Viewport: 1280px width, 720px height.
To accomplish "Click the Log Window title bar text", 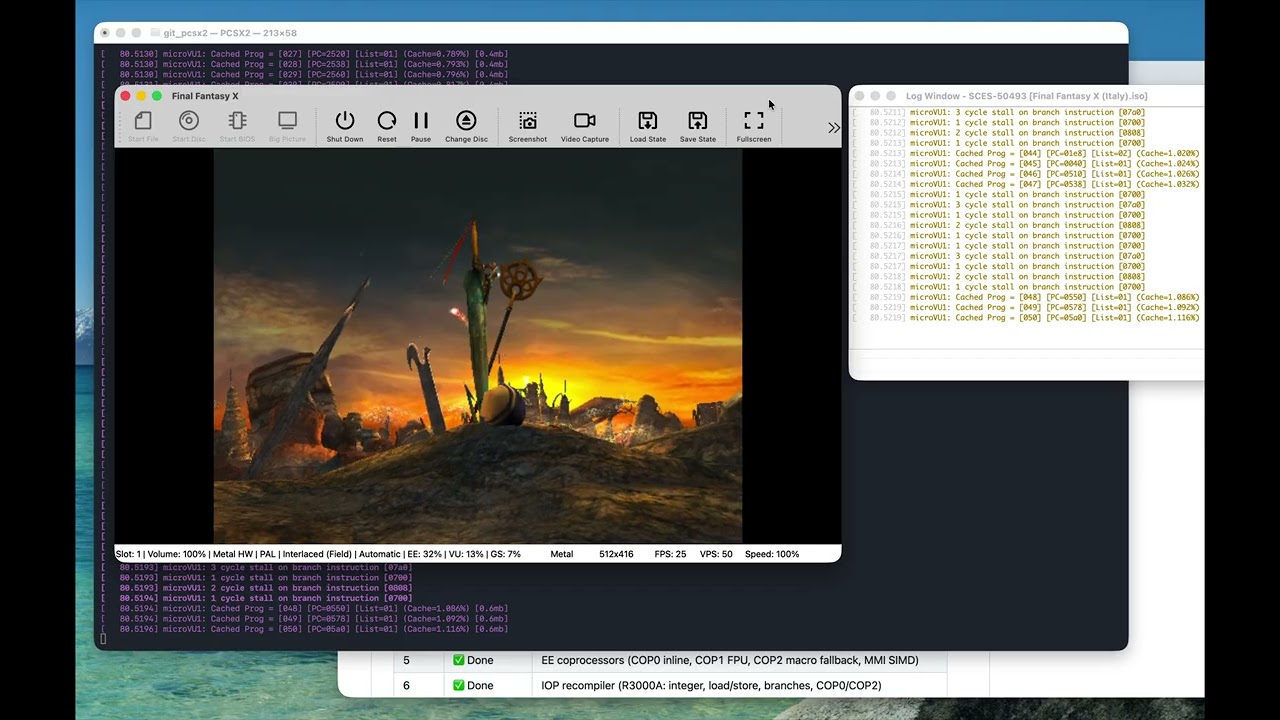I will 1026,96.
